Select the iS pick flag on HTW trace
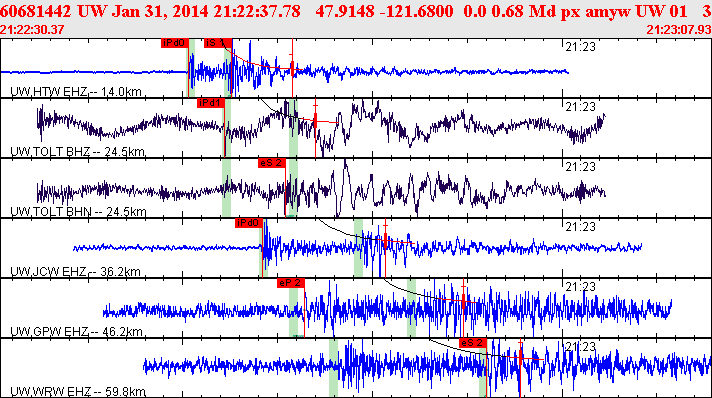Screen dimensions: 712x398 218,43
